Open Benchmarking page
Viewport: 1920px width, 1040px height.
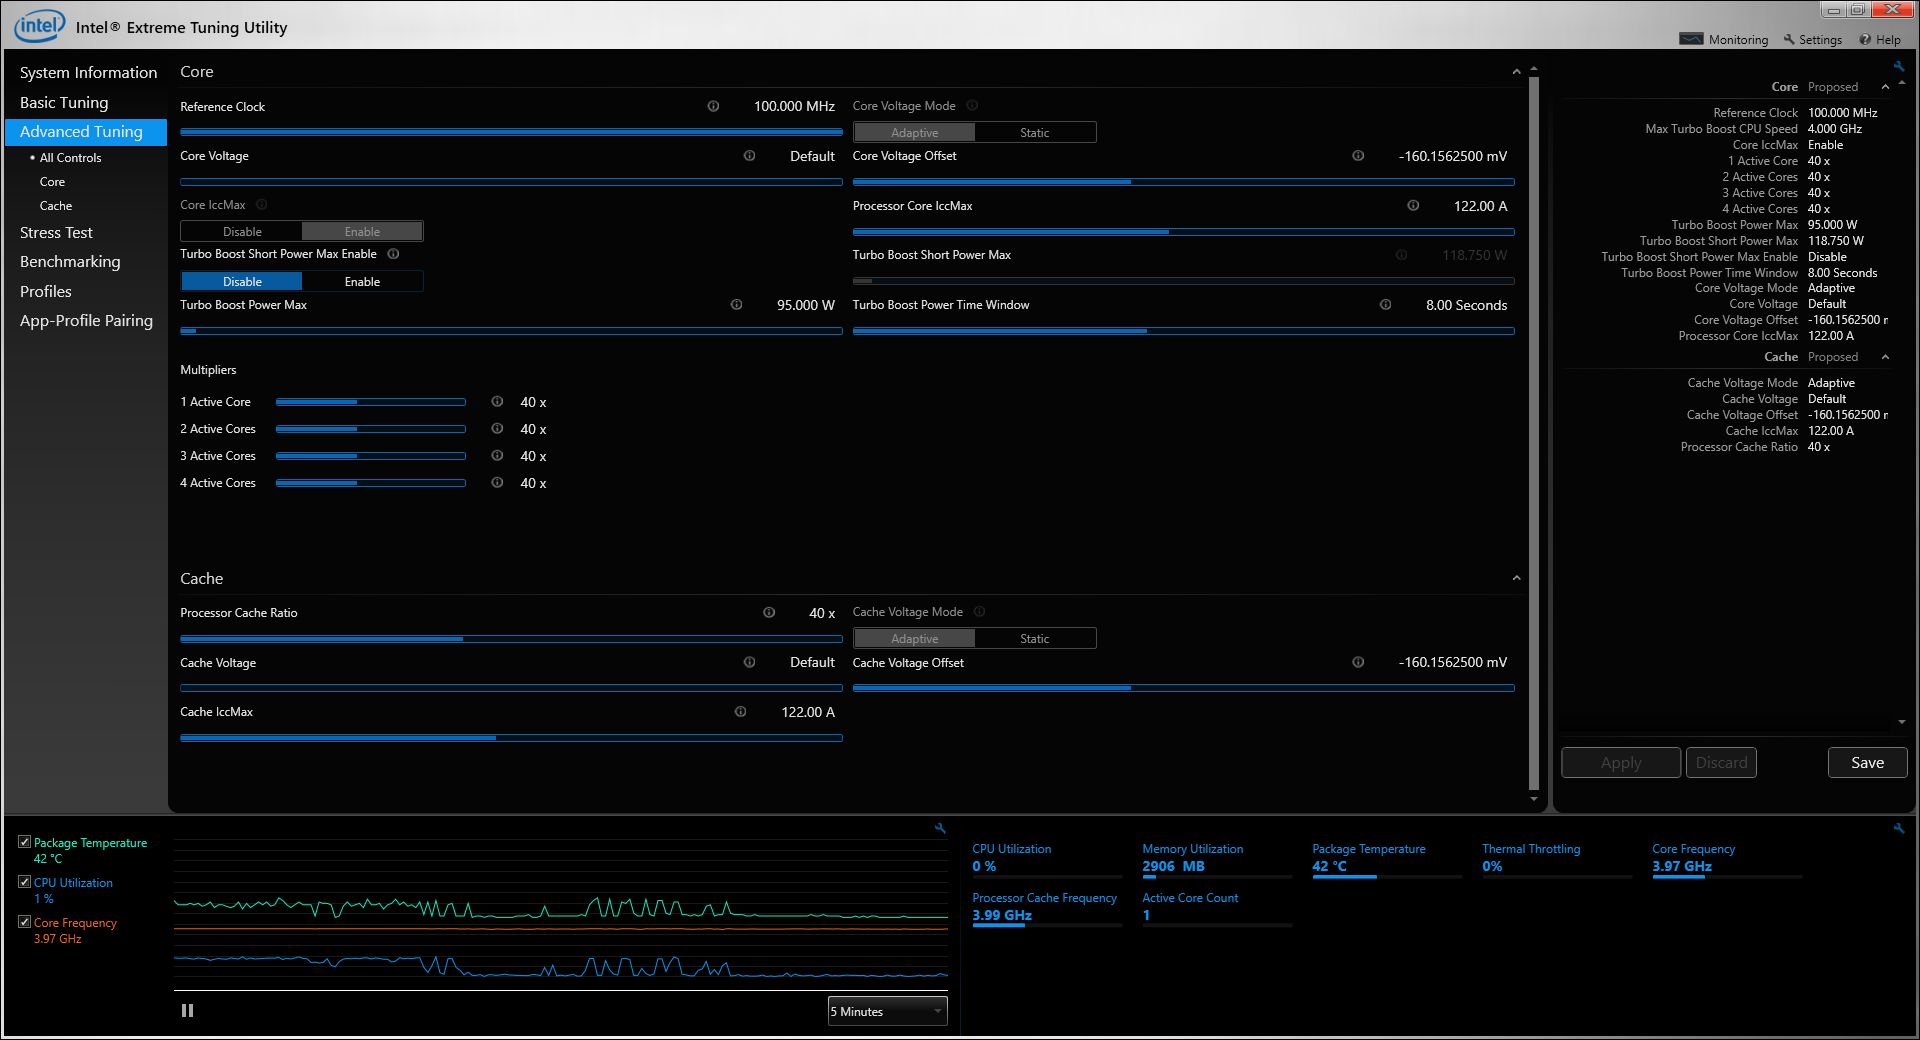point(70,262)
